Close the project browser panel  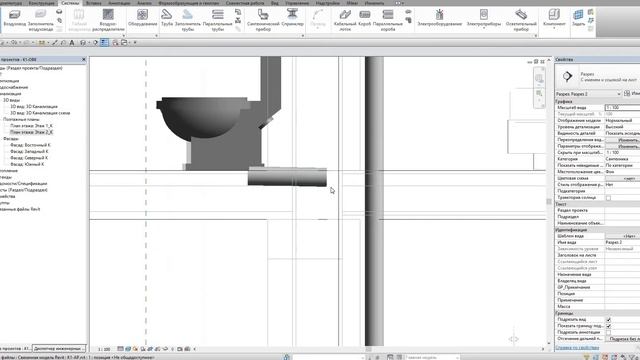84,60
